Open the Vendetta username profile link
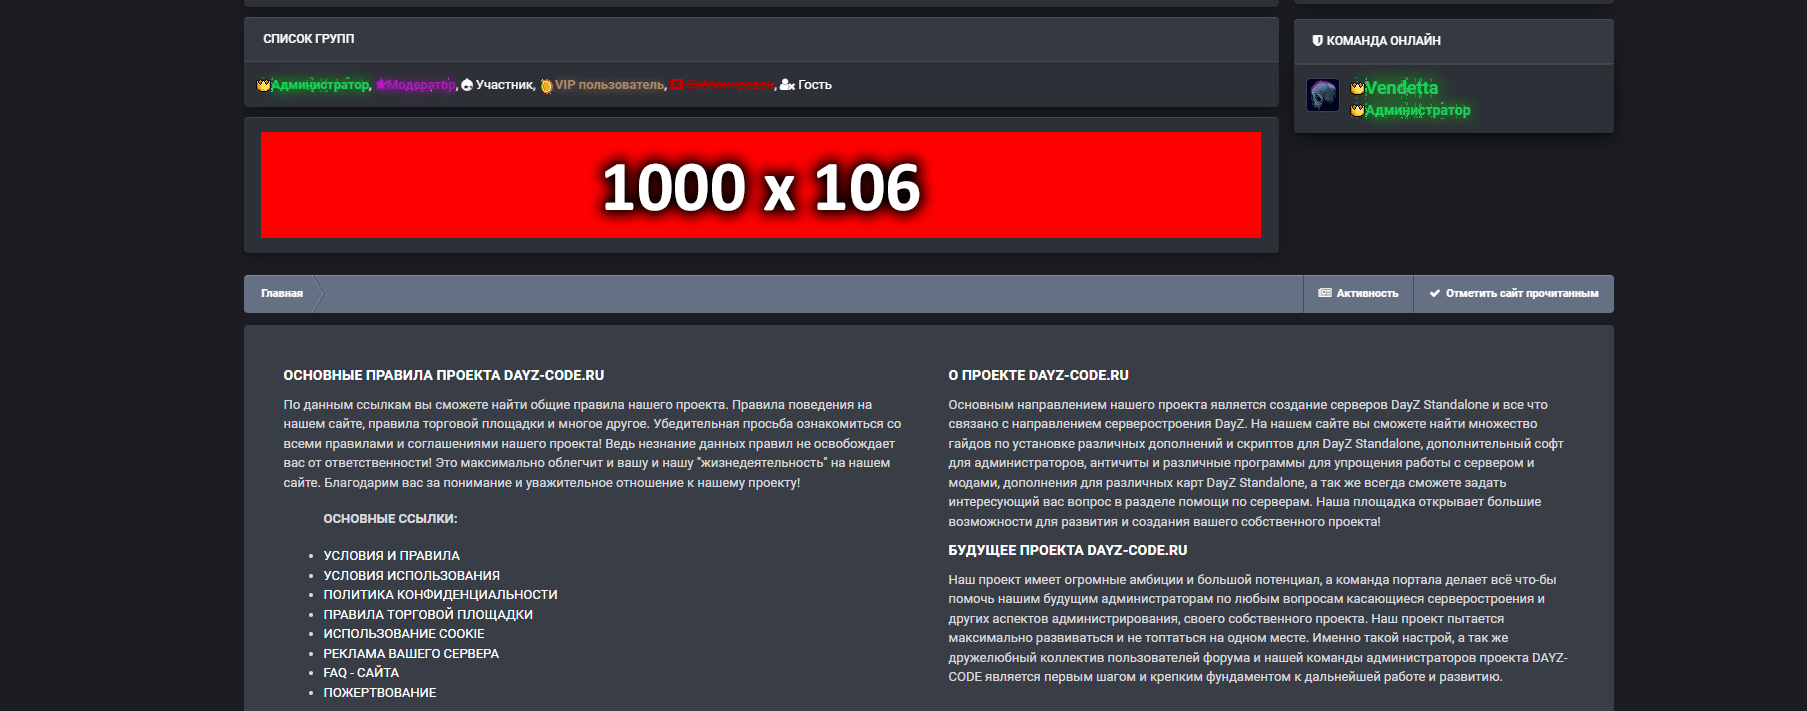Image resolution: width=1807 pixels, height=711 pixels. pos(1401,88)
